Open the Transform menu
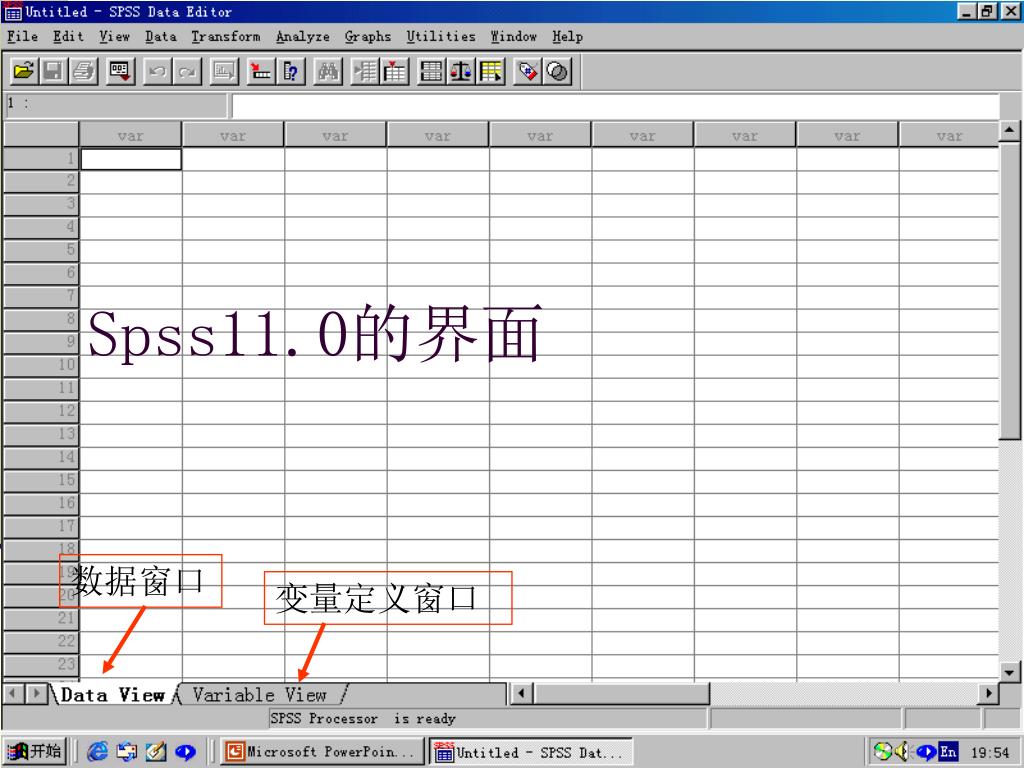 (x=226, y=37)
